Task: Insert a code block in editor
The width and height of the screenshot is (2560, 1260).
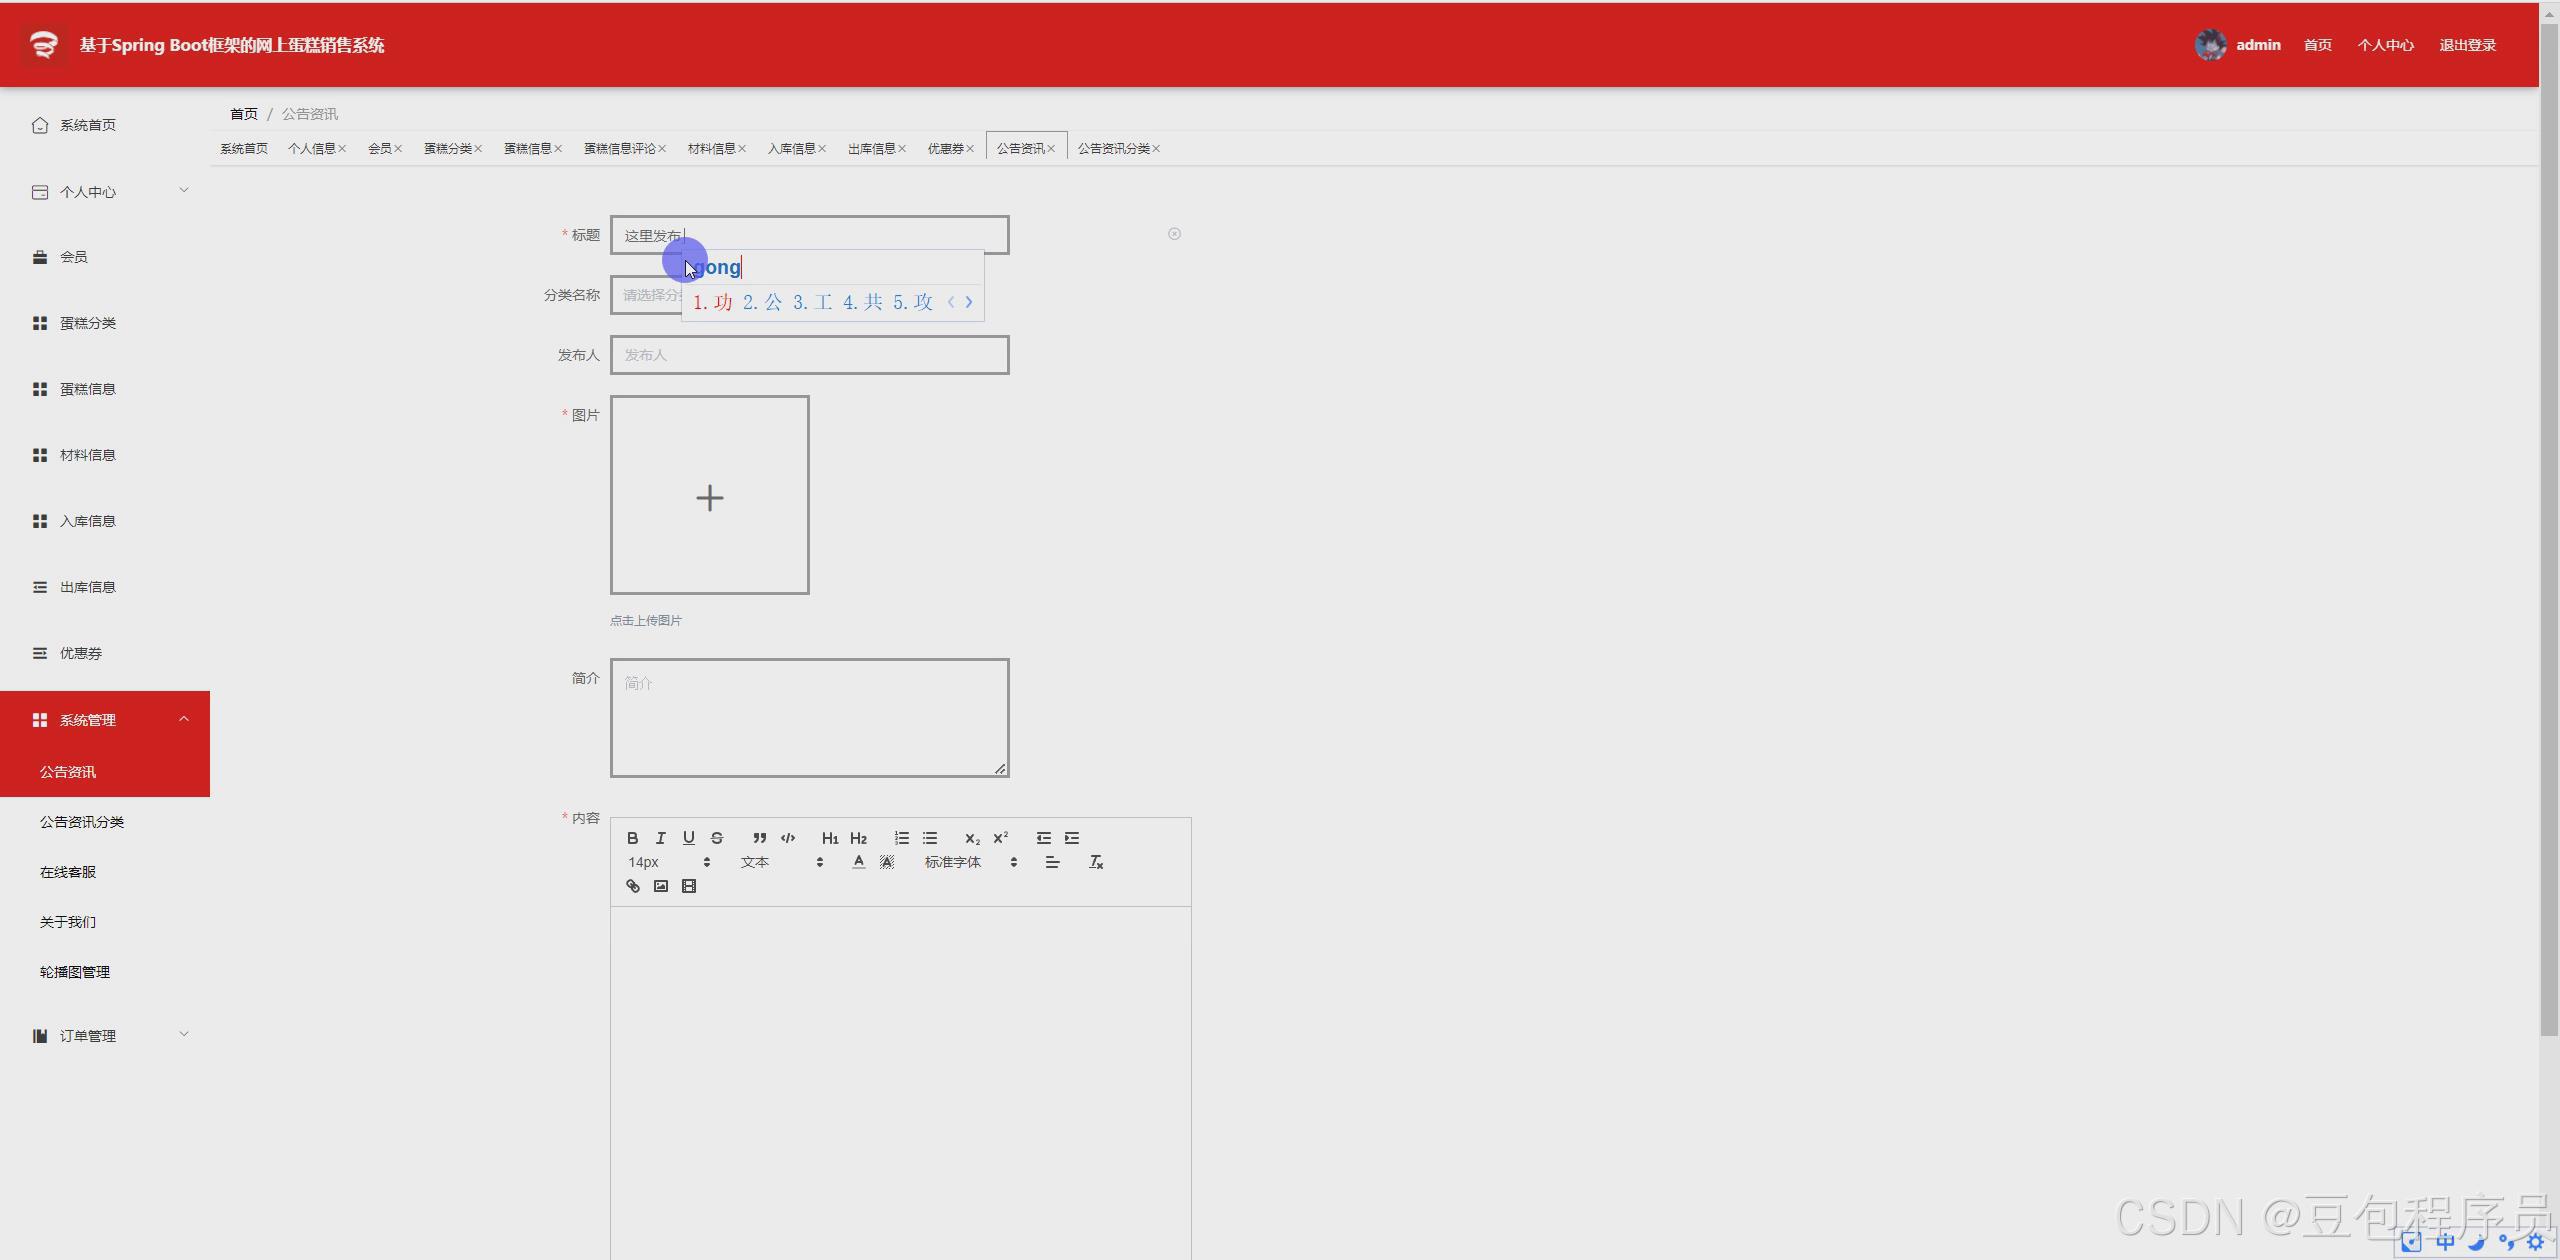Action: (x=788, y=838)
